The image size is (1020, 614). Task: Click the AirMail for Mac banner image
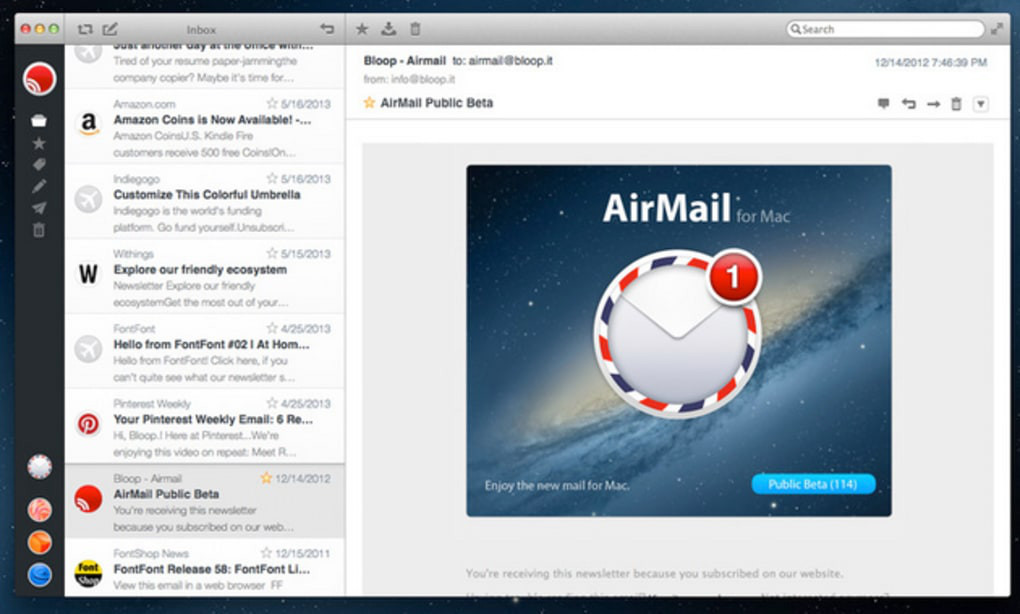(678, 341)
